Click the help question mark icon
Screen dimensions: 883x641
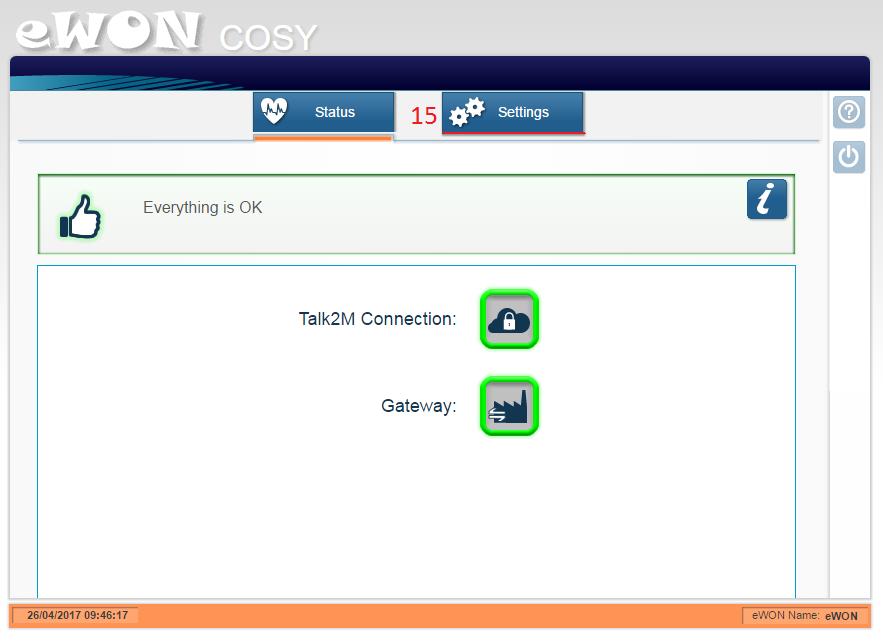click(x=849, y=112)
